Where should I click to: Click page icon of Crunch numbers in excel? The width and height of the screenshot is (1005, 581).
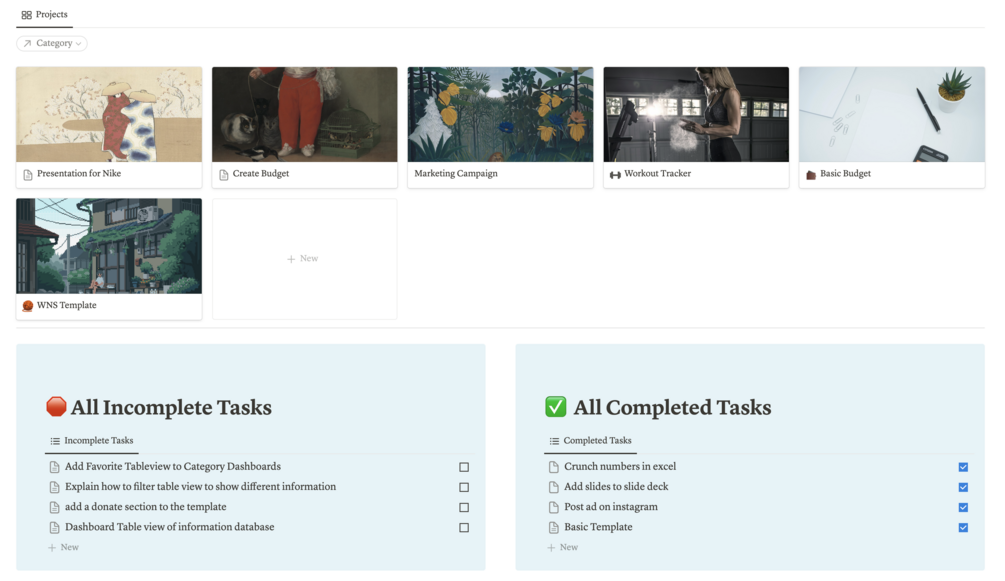(554, 467)
